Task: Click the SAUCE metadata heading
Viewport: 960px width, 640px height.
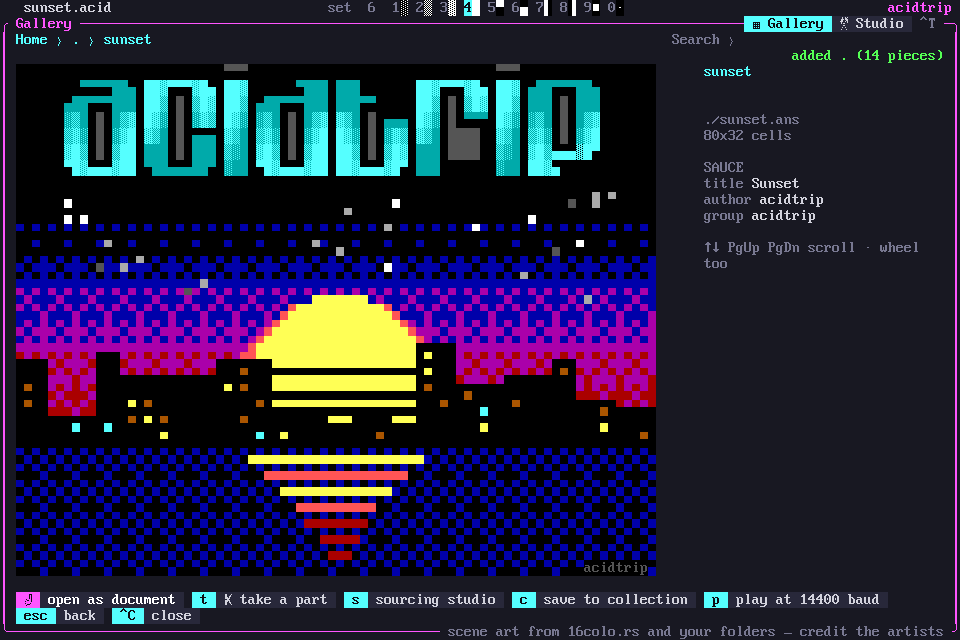Action: (723, 168)
